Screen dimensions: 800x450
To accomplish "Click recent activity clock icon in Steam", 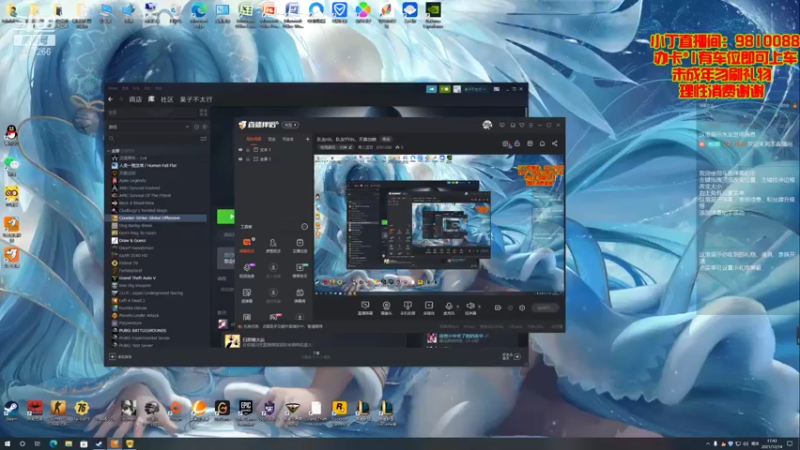I will pos(196,127).
